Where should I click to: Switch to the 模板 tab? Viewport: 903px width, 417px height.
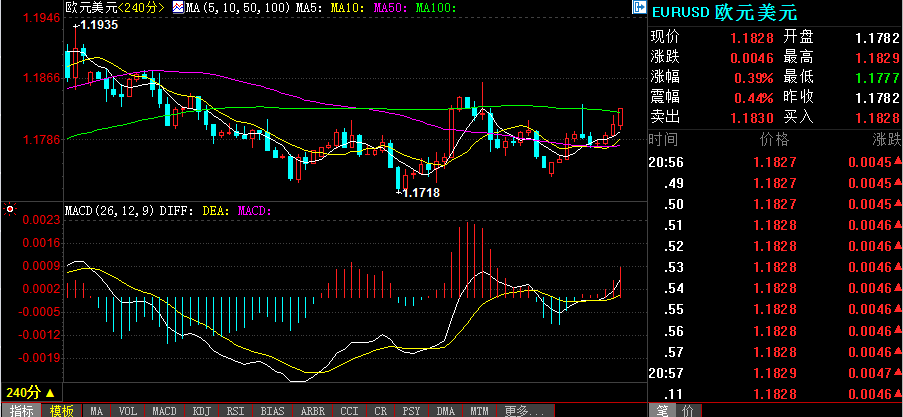coord(62,410)
